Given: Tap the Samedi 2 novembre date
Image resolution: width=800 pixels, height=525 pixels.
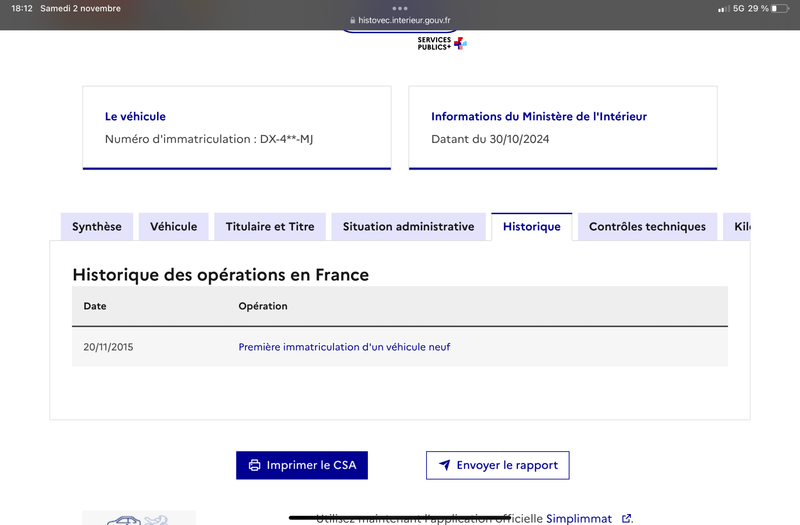Looking at the screenshot, I should pyautogui.click(x=81, y=9).
